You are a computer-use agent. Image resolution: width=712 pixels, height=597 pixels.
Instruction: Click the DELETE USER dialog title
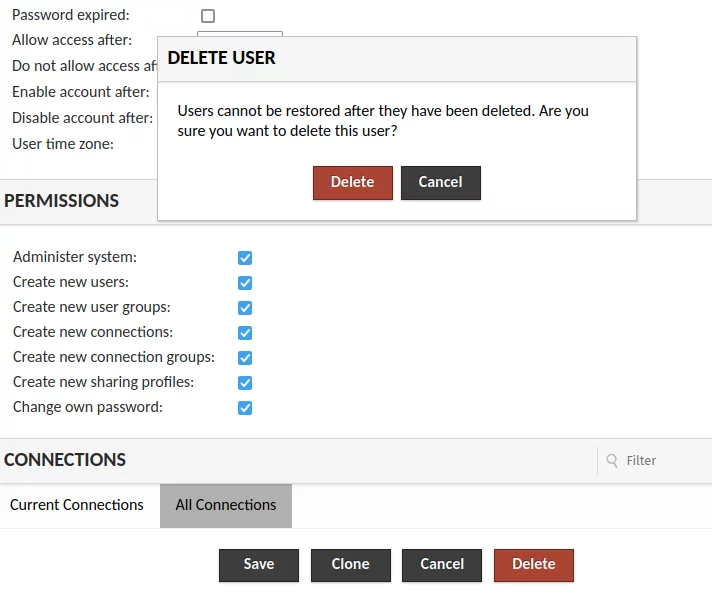(x=221, y=58)
